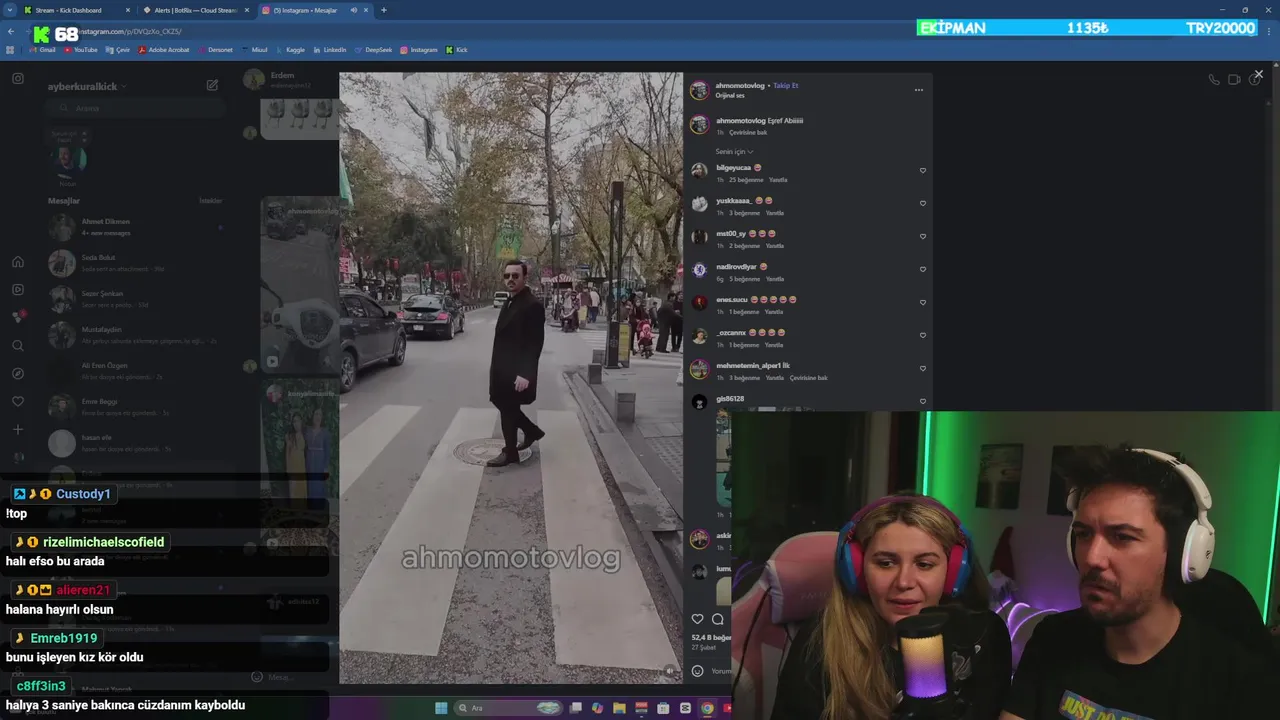Open ahmomotovlog profile name in post header
The width and height of the screenshot is (1280, 720).
pyautogui.click(x=740, y=86)
